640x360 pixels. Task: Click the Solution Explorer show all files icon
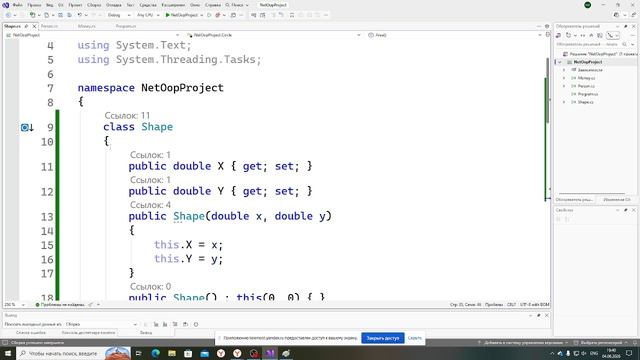[x=600, y=36]
